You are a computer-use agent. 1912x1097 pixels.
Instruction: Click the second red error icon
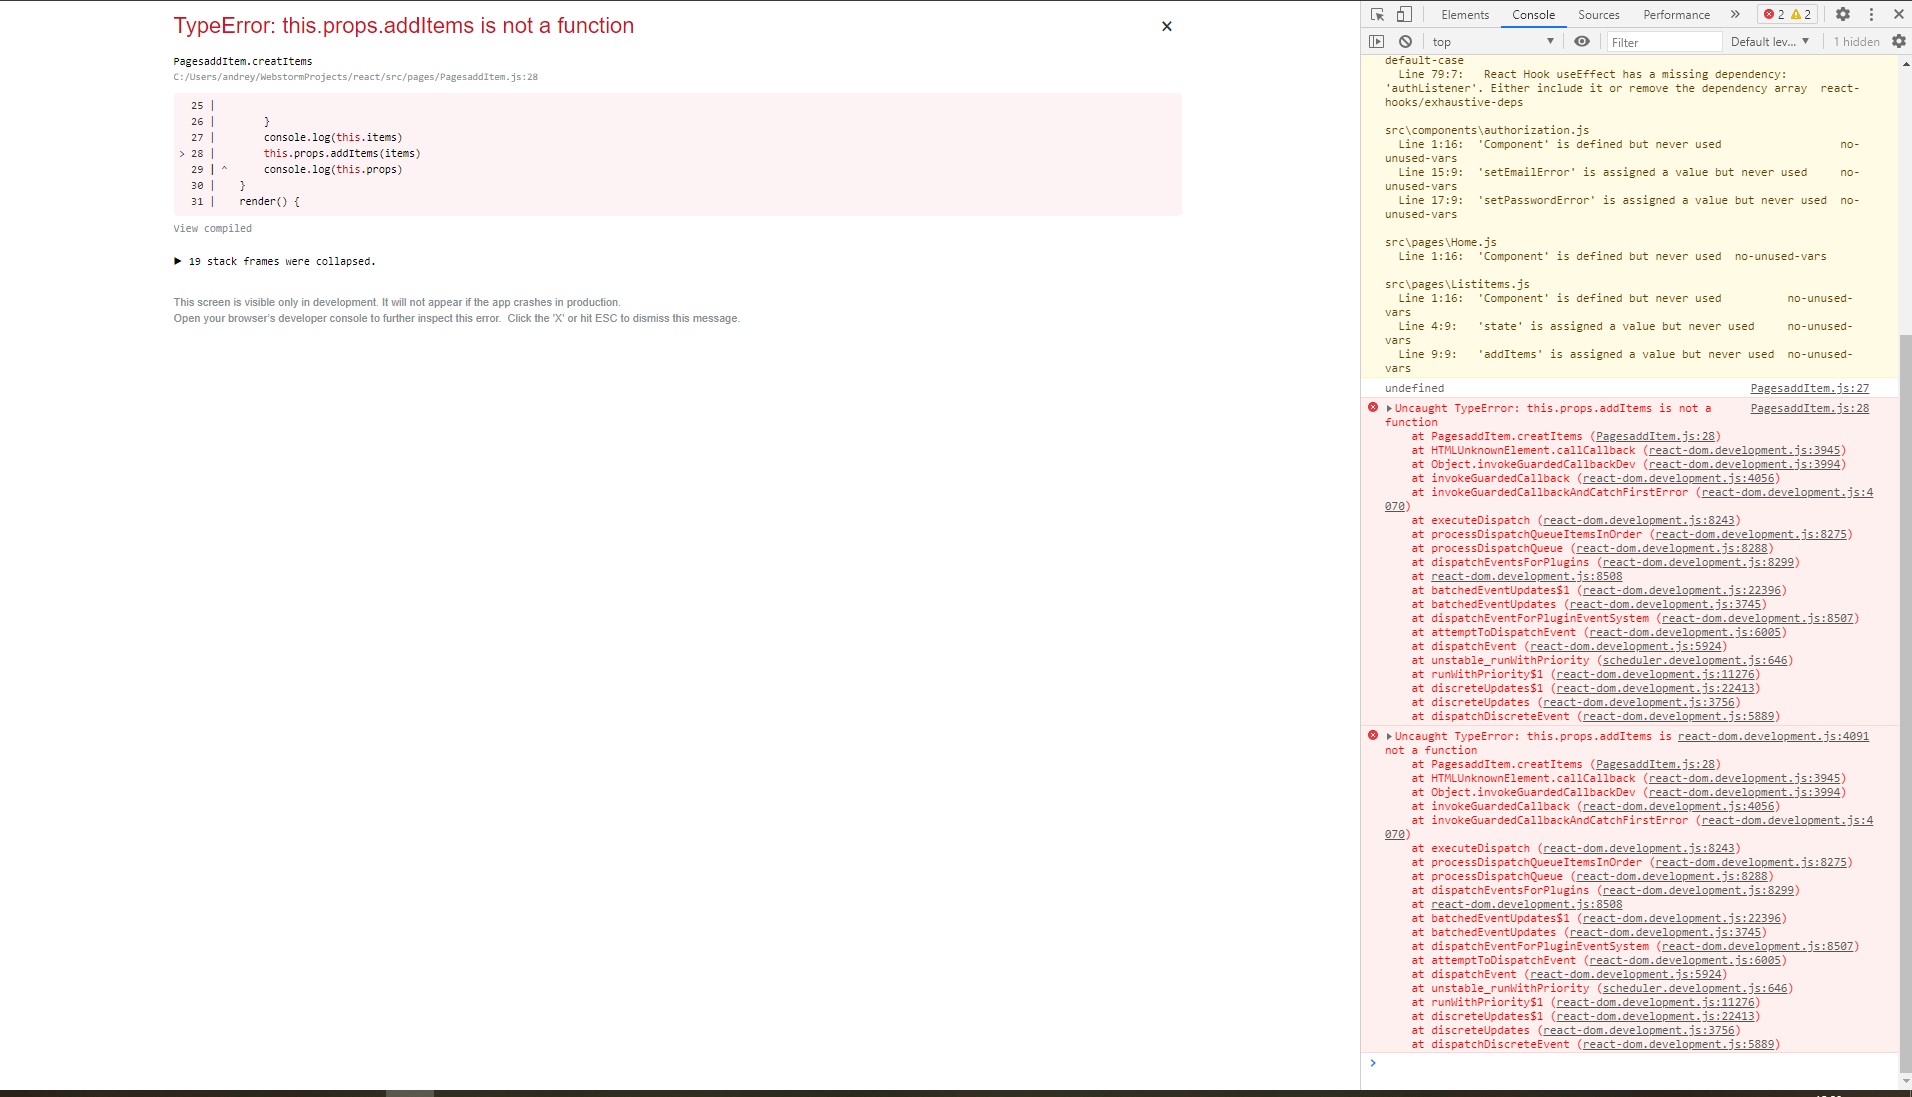tap(1373, 735)
